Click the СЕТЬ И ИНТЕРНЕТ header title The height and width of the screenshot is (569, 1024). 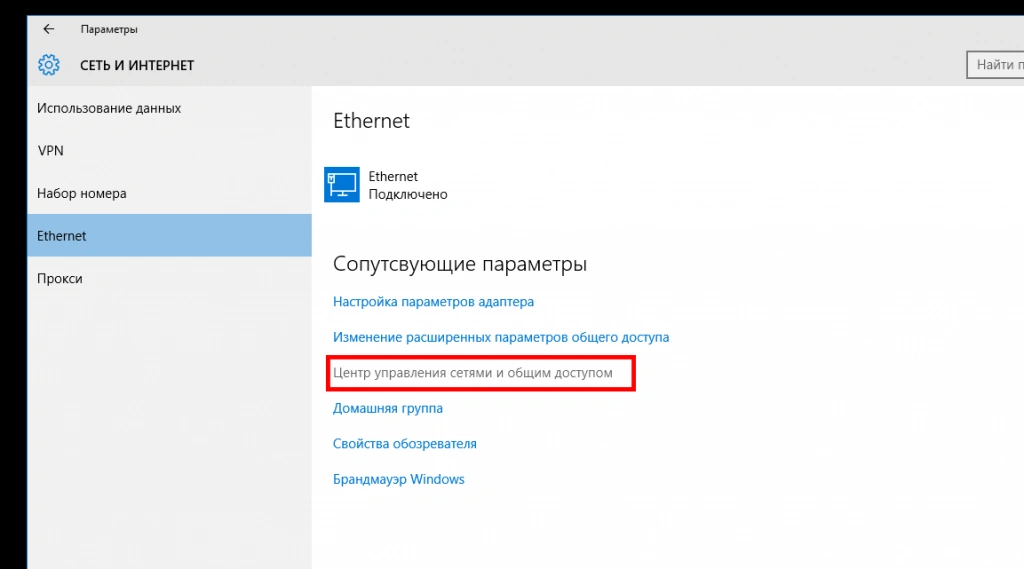pos(137,65)
